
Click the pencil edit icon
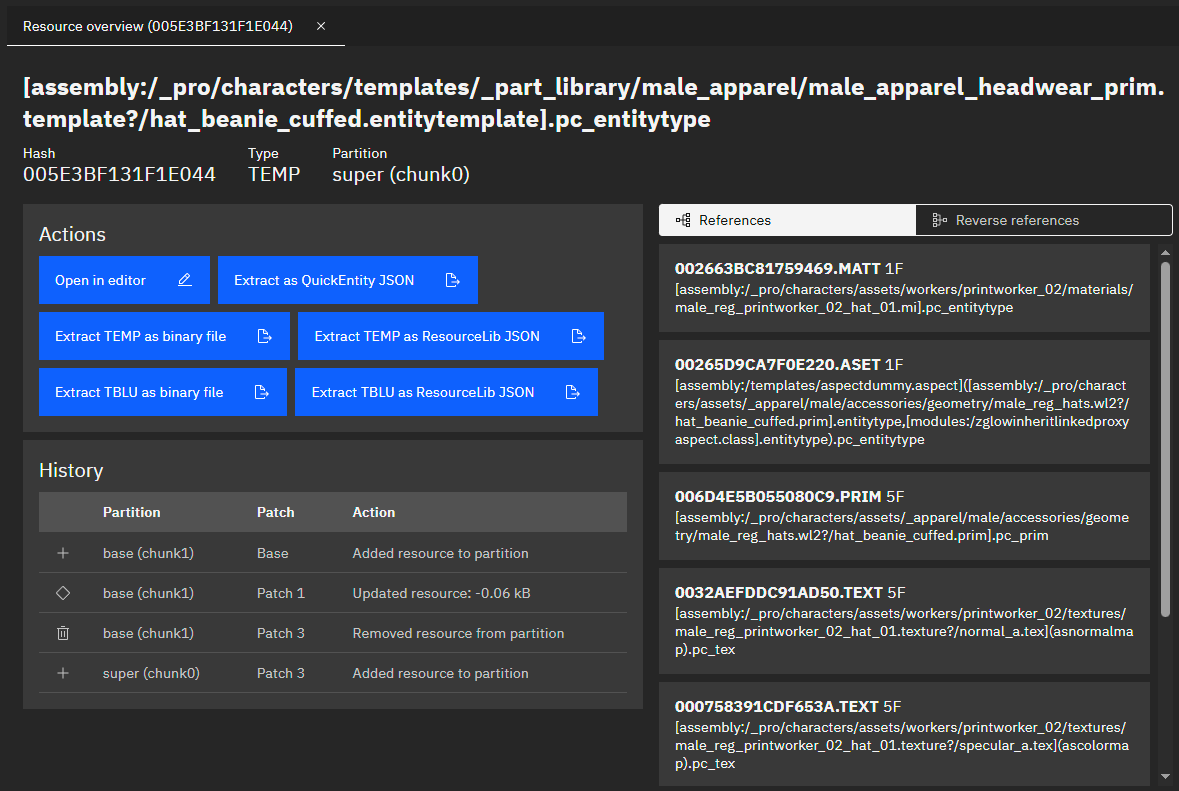[185, 280]
